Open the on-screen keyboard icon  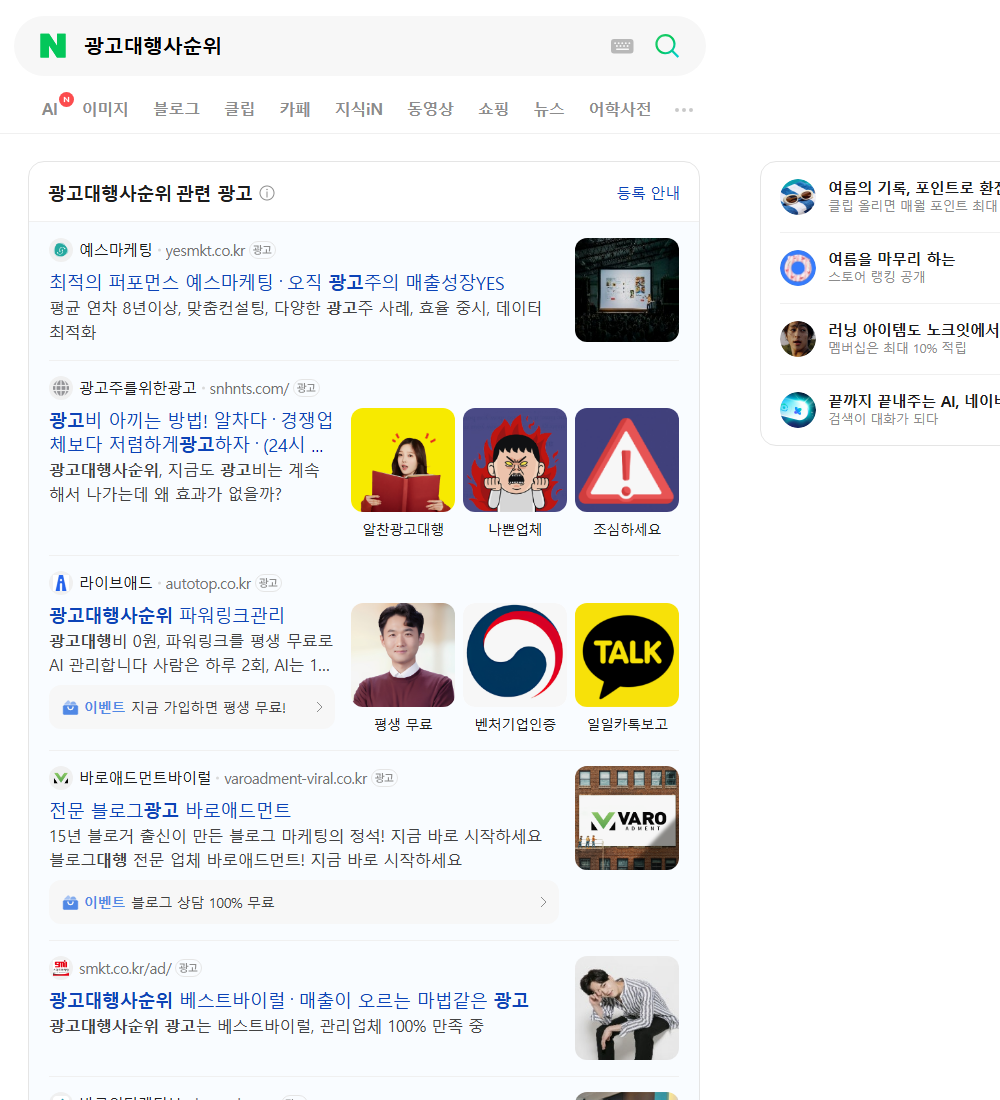[x=622, y=46]
